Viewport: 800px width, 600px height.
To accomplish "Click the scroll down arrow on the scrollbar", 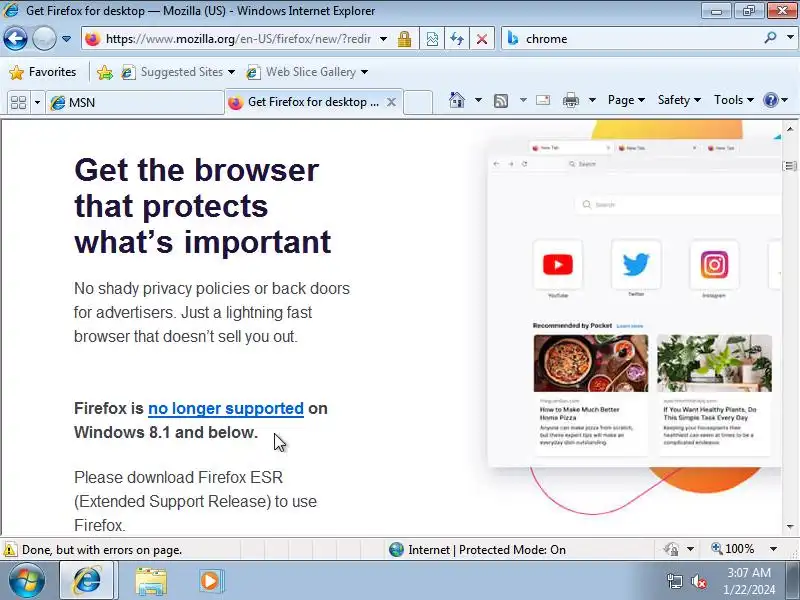I will (x=790, y=526).
